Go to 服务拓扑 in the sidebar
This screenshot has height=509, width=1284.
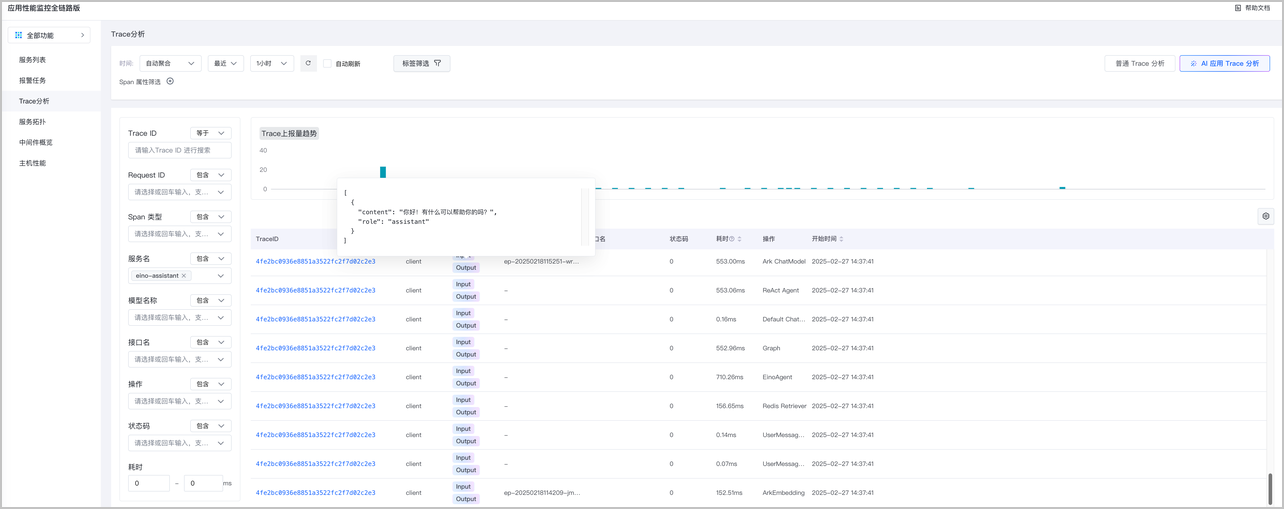pyautogui.click(x=33, y=122)
